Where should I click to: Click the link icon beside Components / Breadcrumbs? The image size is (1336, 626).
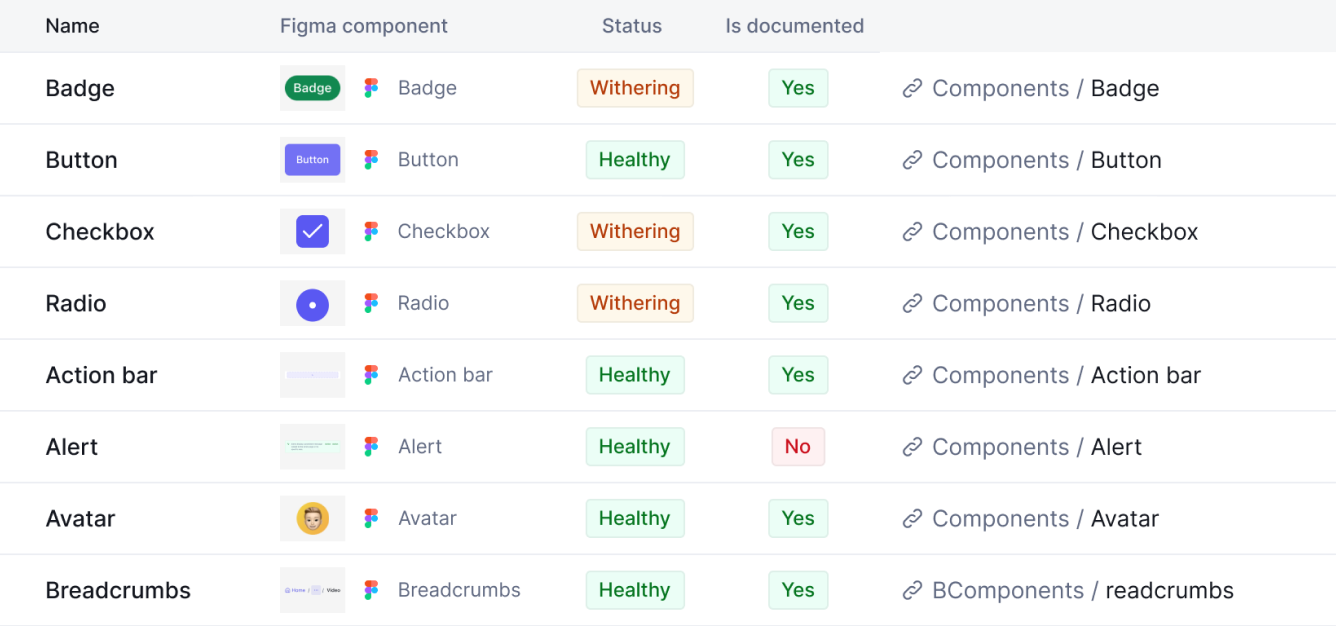coord(912,590)
